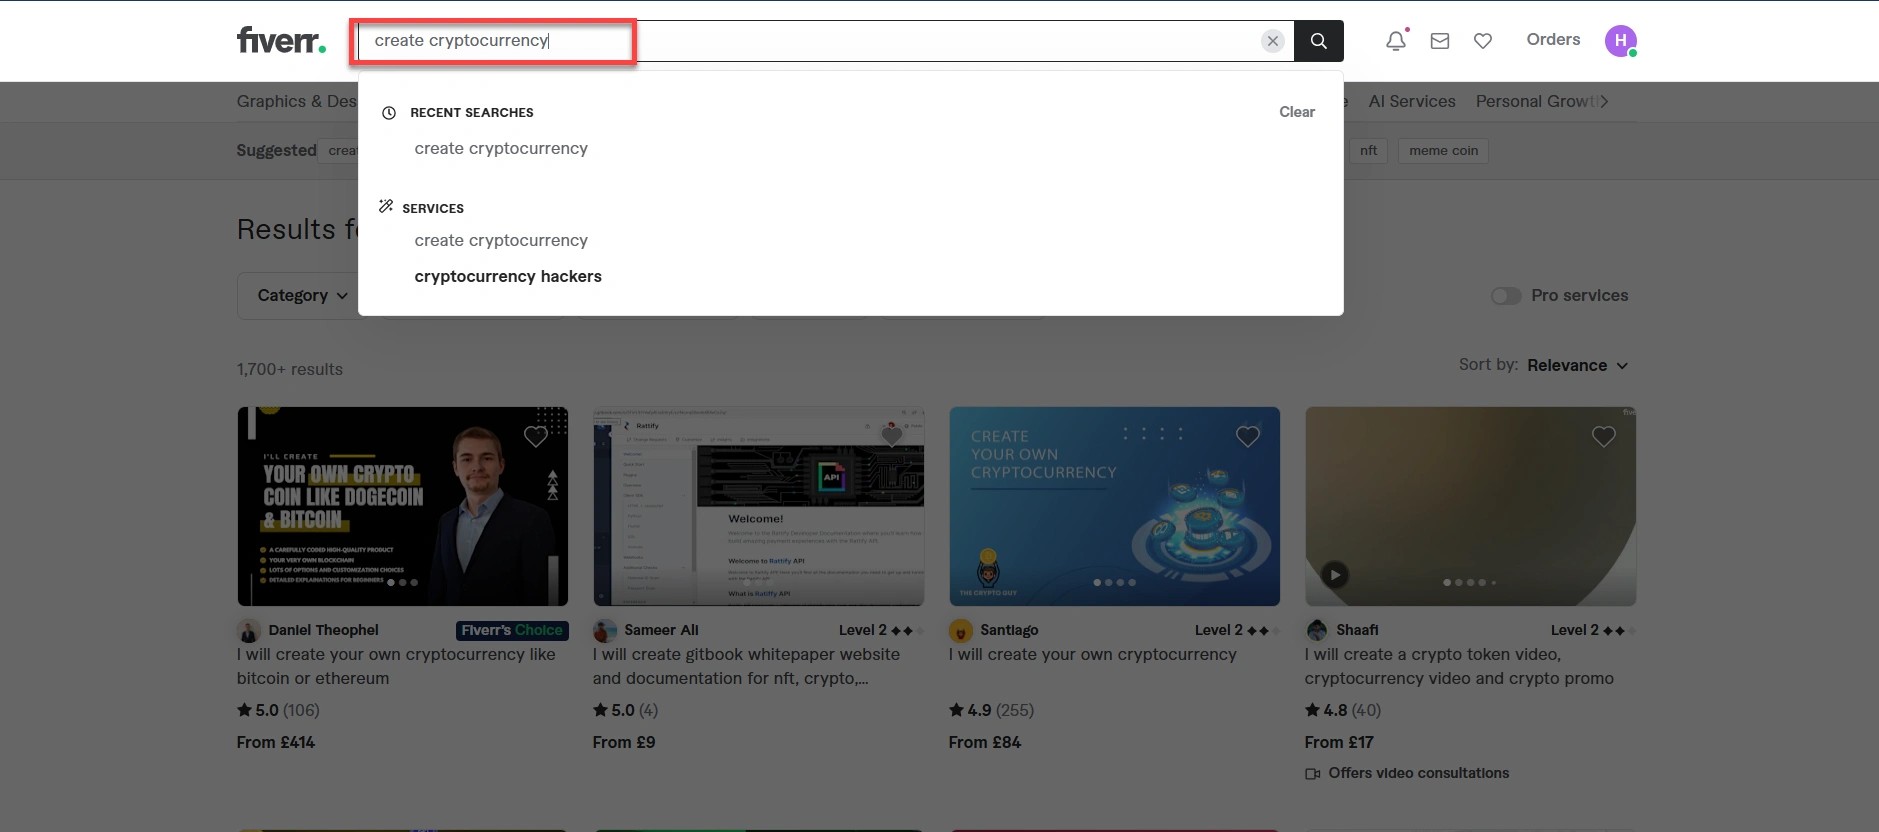
Task: Click the Services wand icon
Action: point(386,206)
